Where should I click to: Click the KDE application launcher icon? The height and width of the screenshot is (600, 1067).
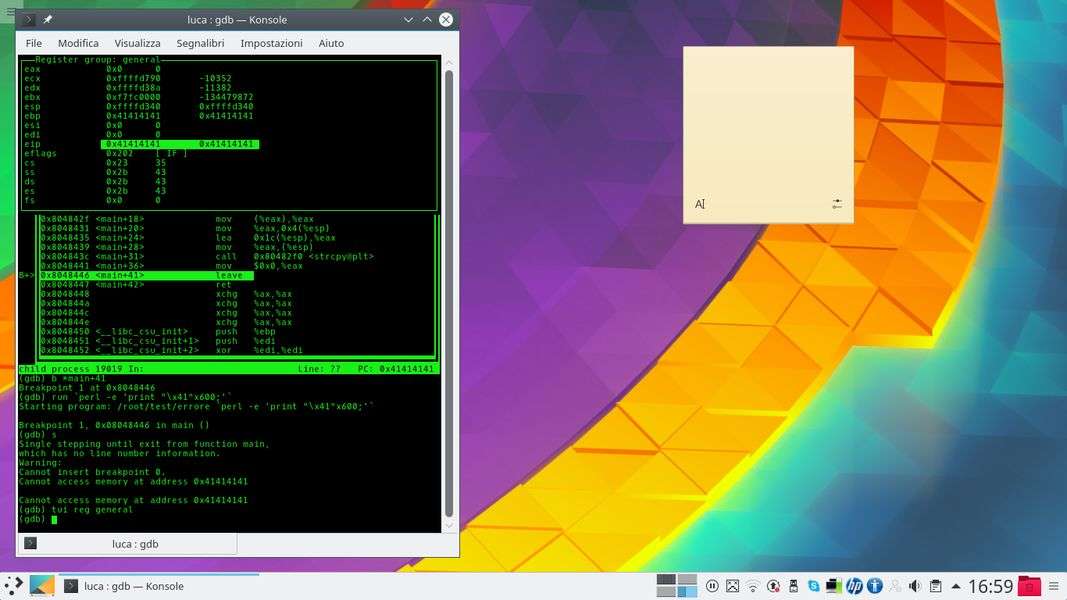tap(13, 586)
